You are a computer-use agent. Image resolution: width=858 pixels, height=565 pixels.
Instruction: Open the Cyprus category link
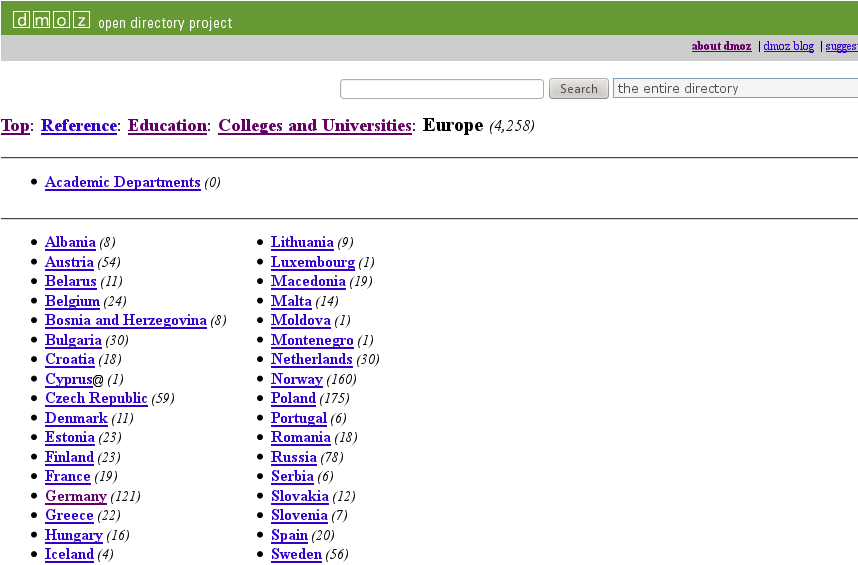coord(68,379)
